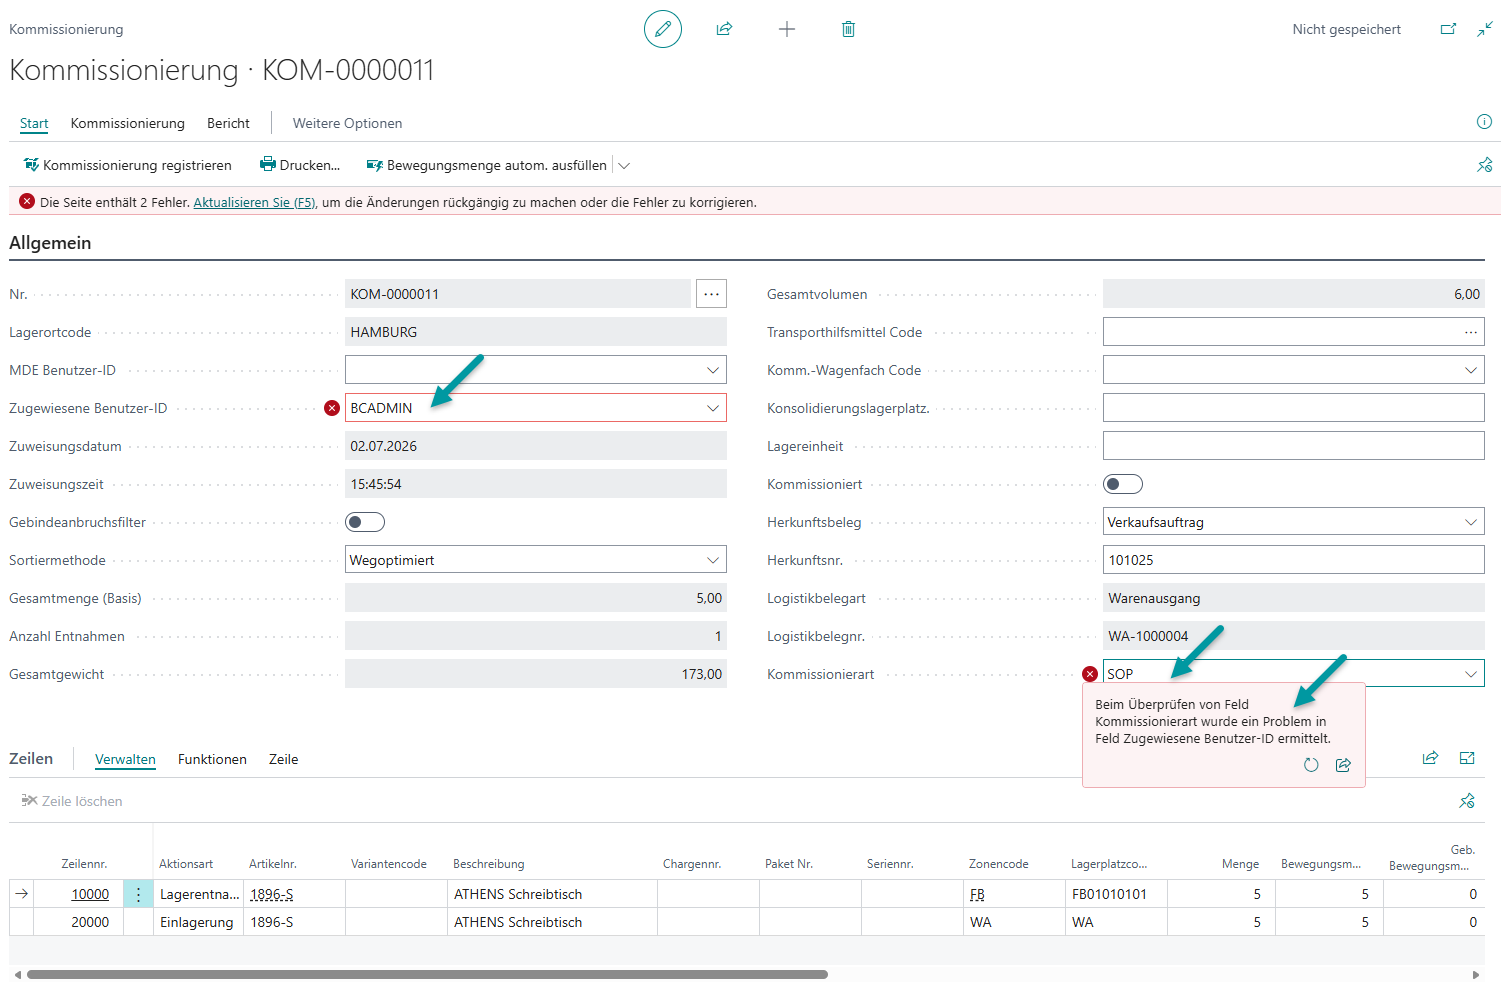Viewport: 1501px width, 993px height.
Task: Click Beschreibung column header
Action: pos(488,864)
